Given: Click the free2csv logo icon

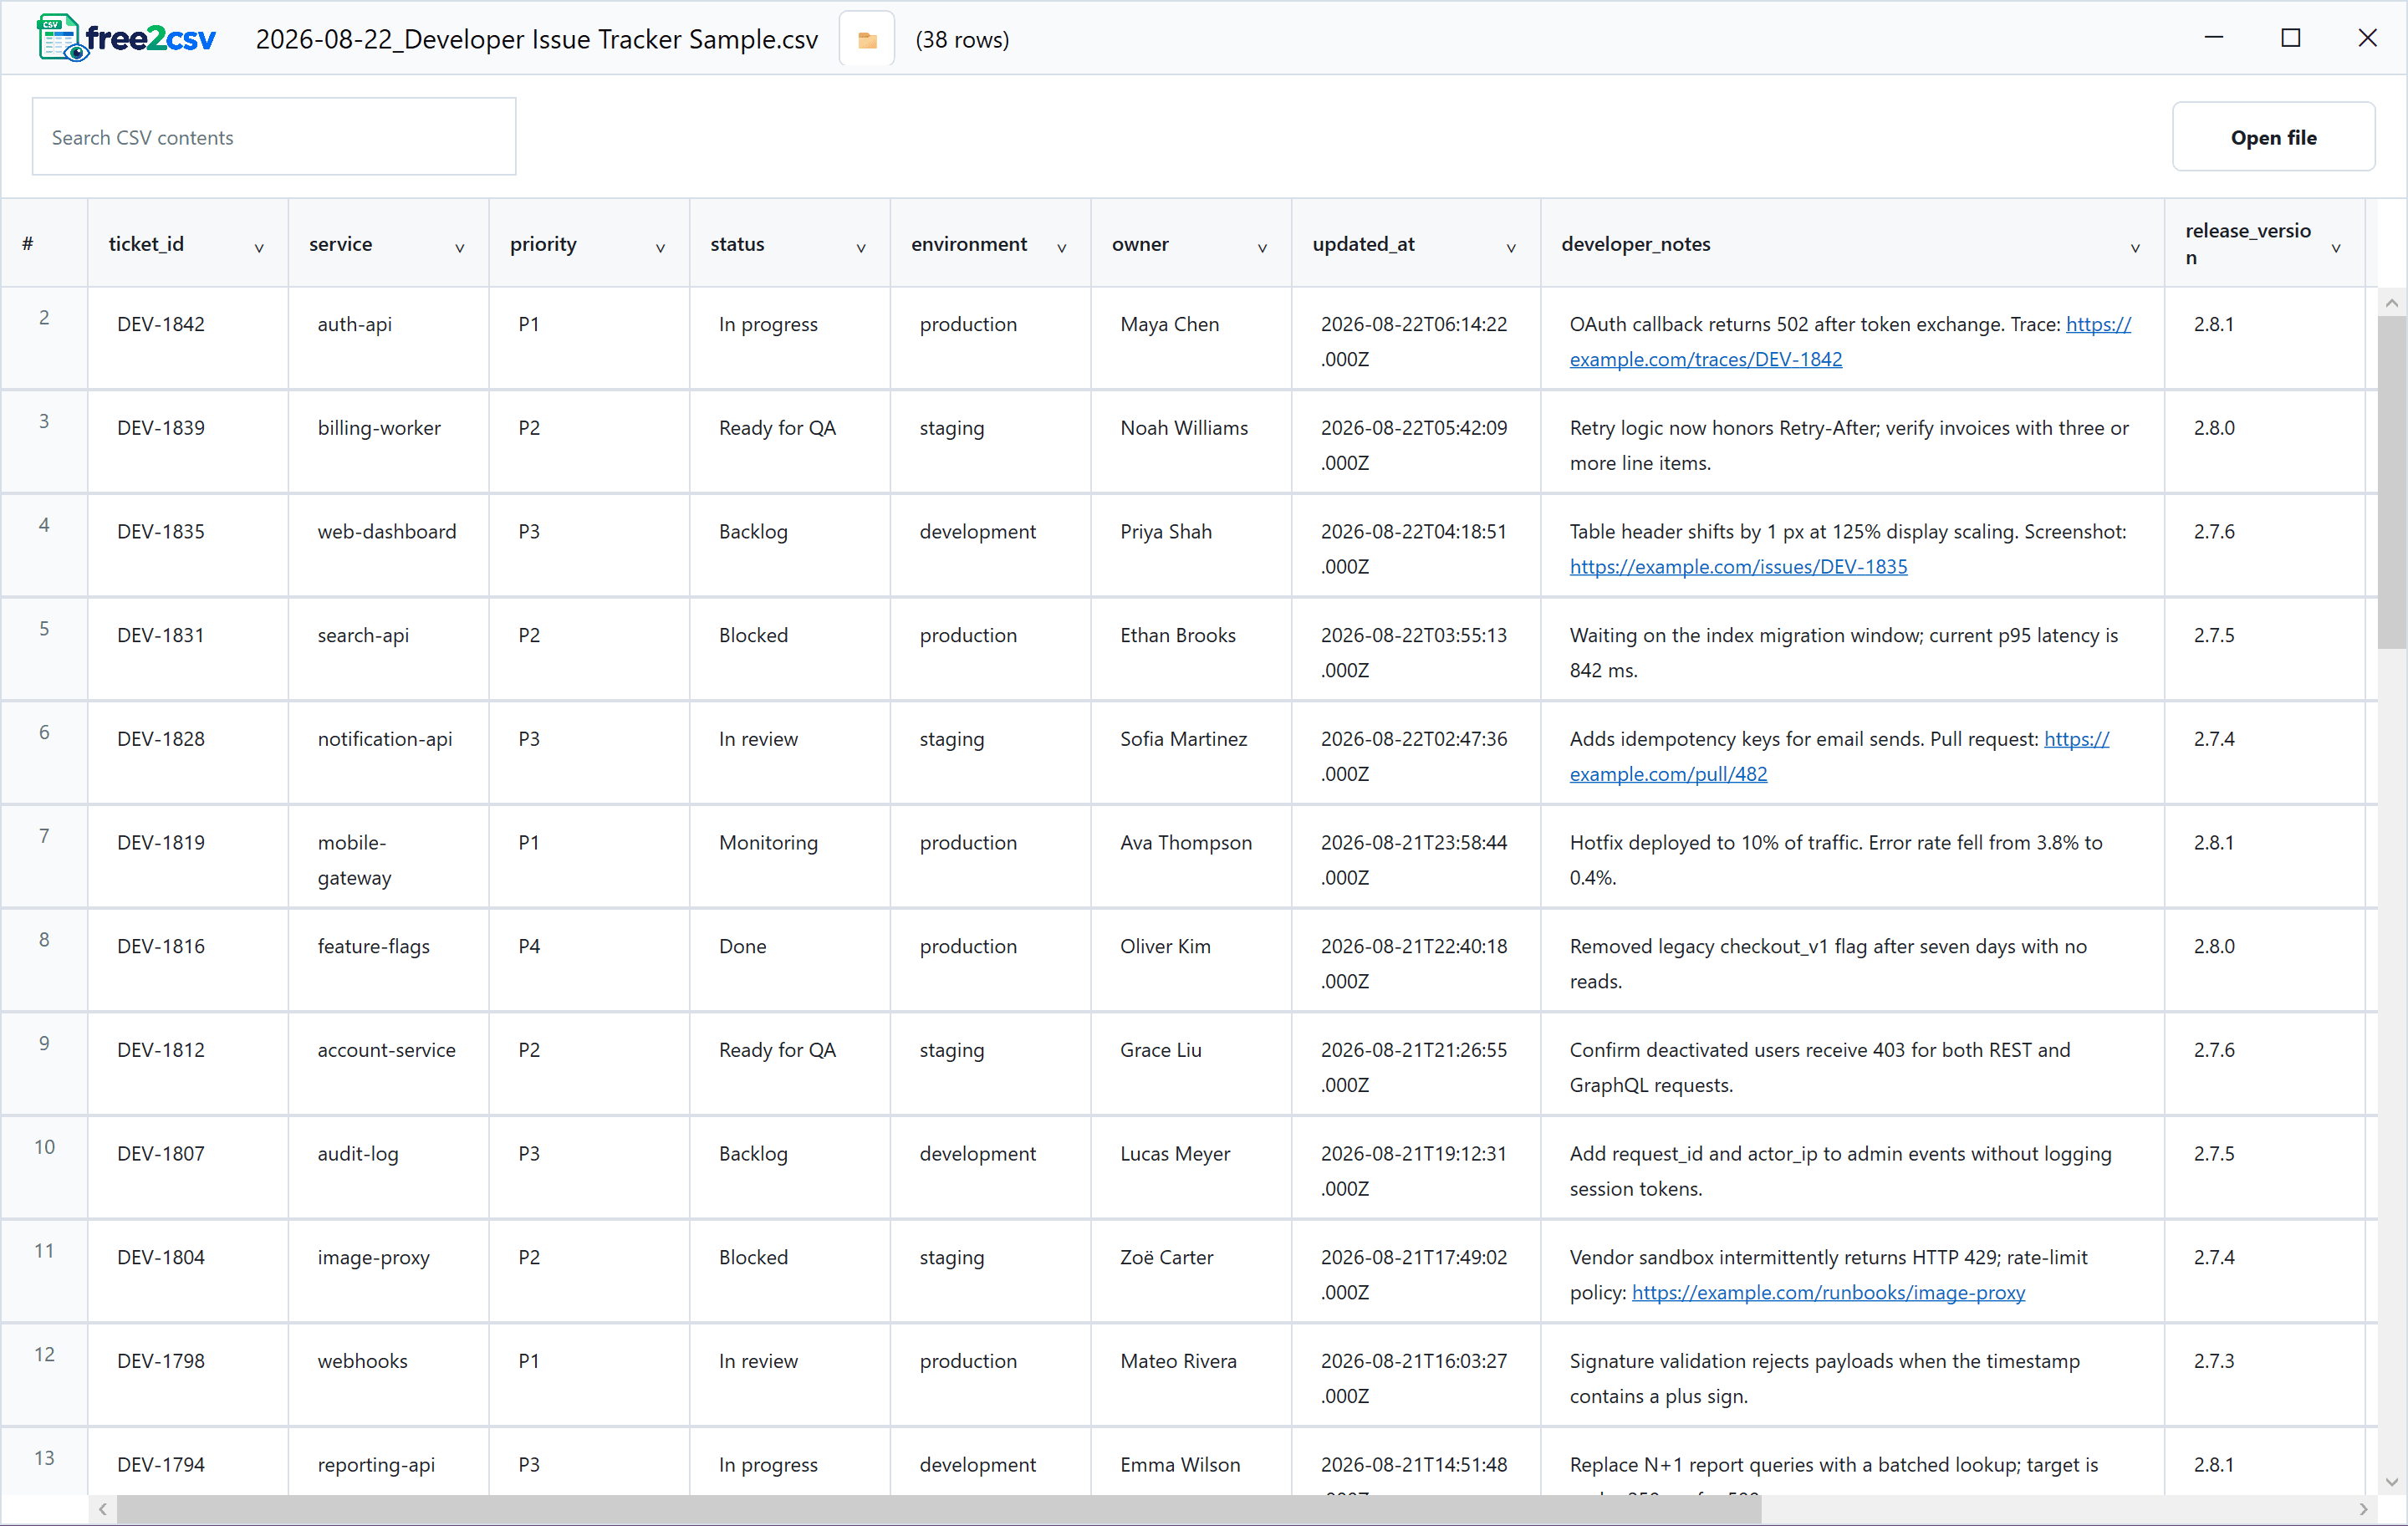Looking at the screenshot, I should point(126,39).
